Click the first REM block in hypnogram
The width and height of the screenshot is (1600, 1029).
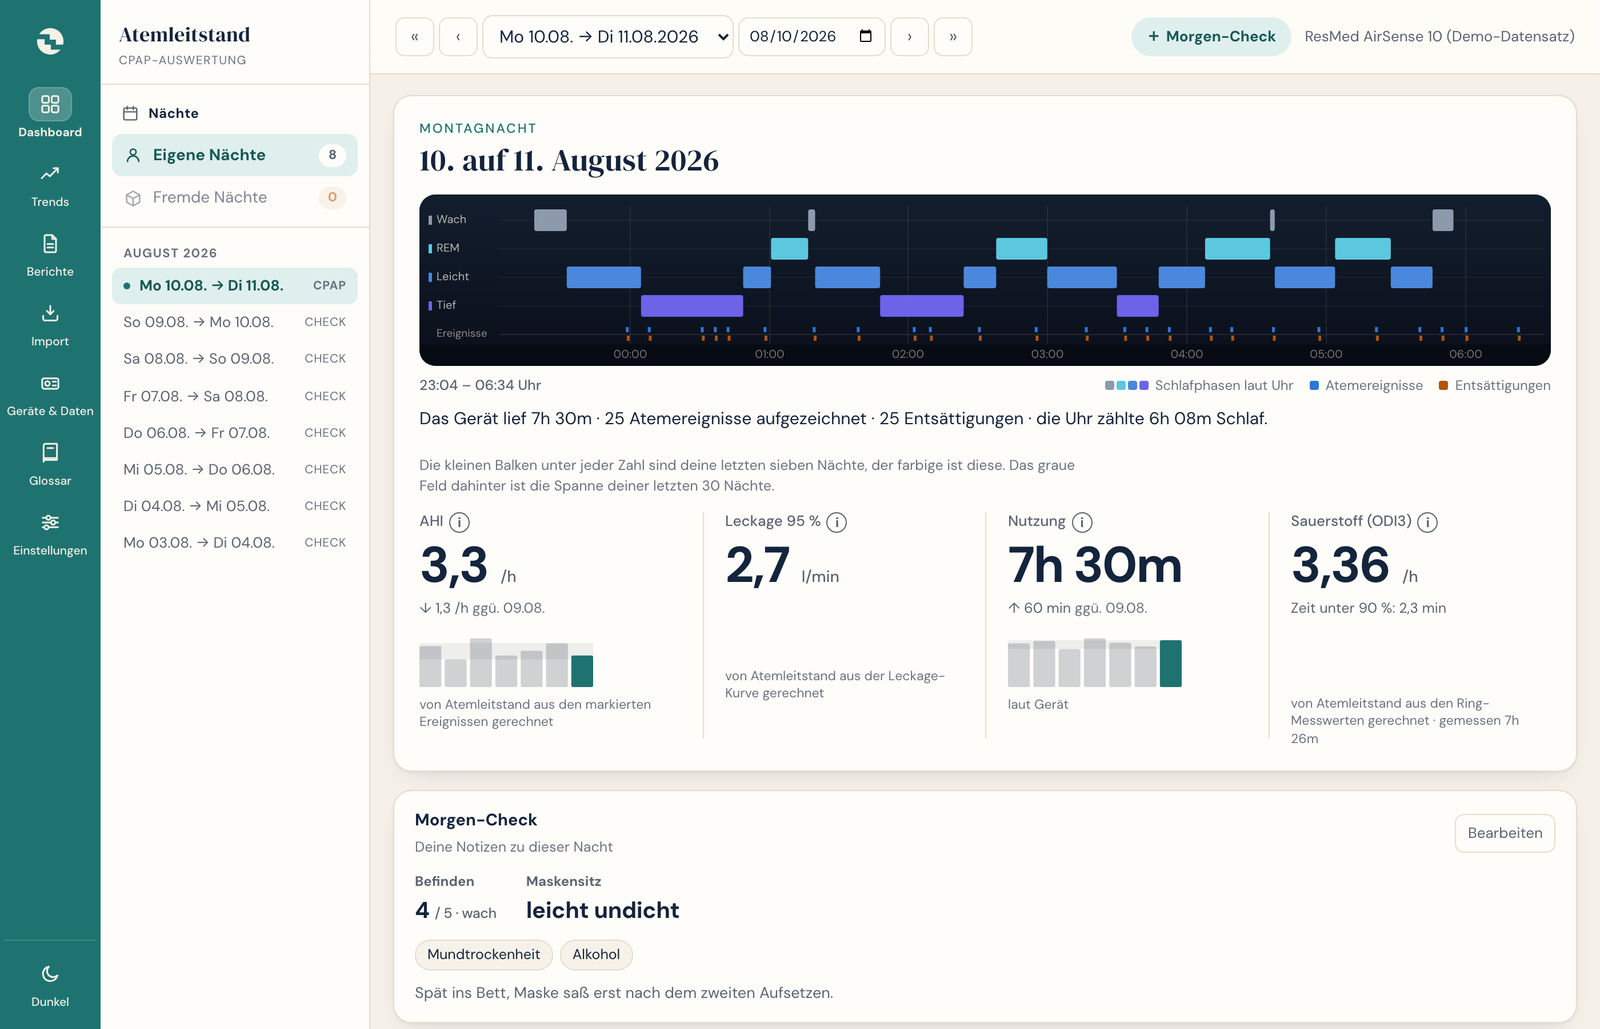click(x=789, y=248)
